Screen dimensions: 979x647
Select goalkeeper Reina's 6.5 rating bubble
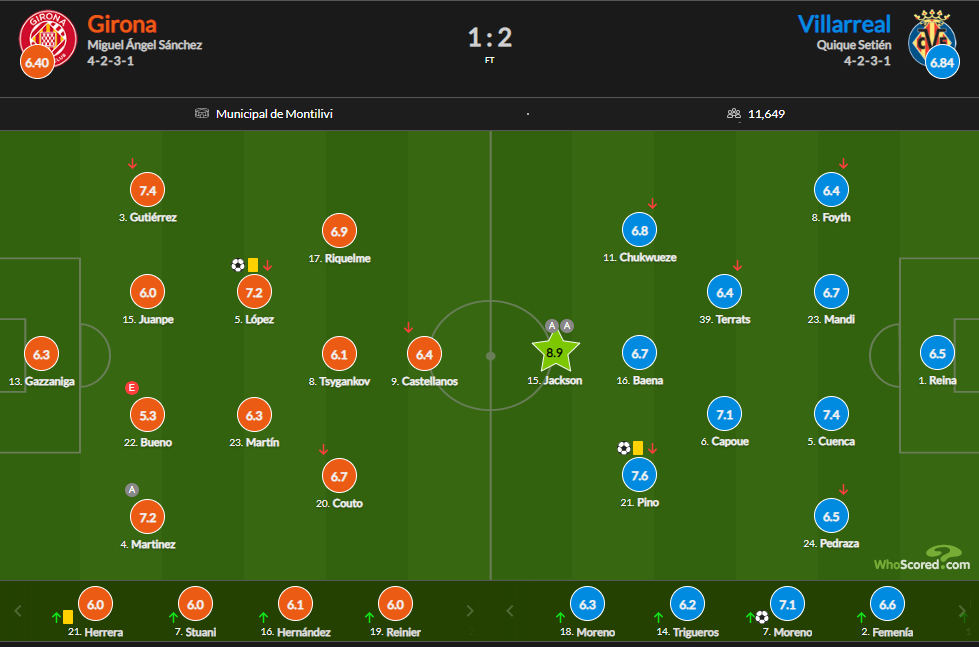click(x=936, y=353)
